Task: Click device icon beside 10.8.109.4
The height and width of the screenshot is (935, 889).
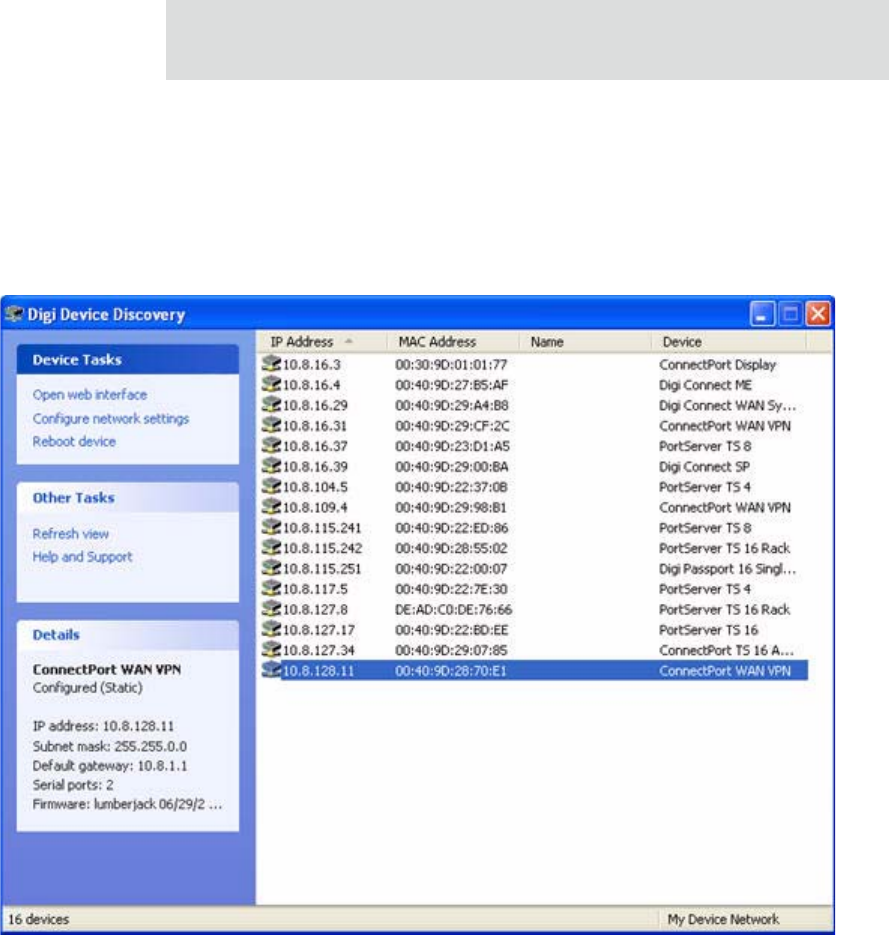Action: pyautogui.click(x=271, y=507)
